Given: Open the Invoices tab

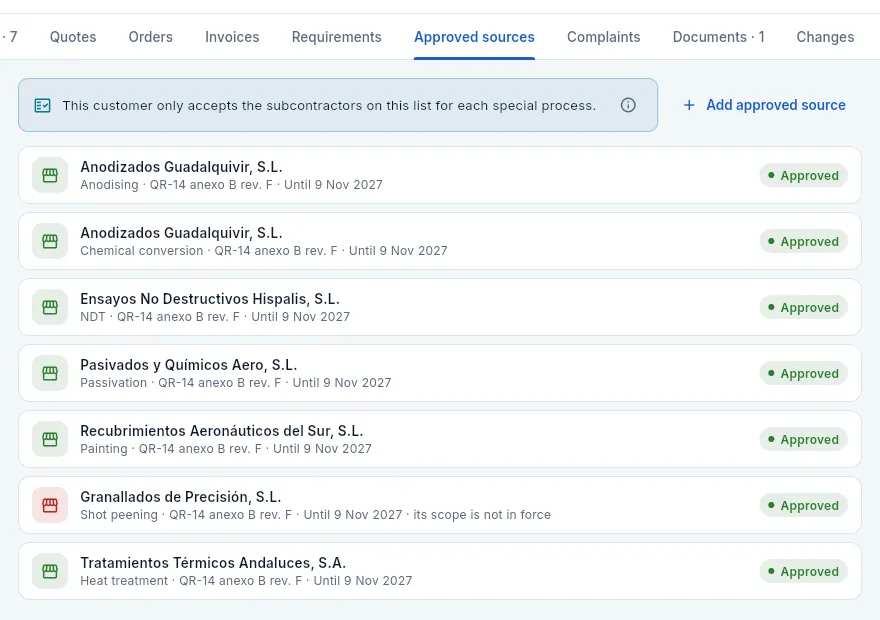Looking at the screenshot, I should (x=232, y=37).
